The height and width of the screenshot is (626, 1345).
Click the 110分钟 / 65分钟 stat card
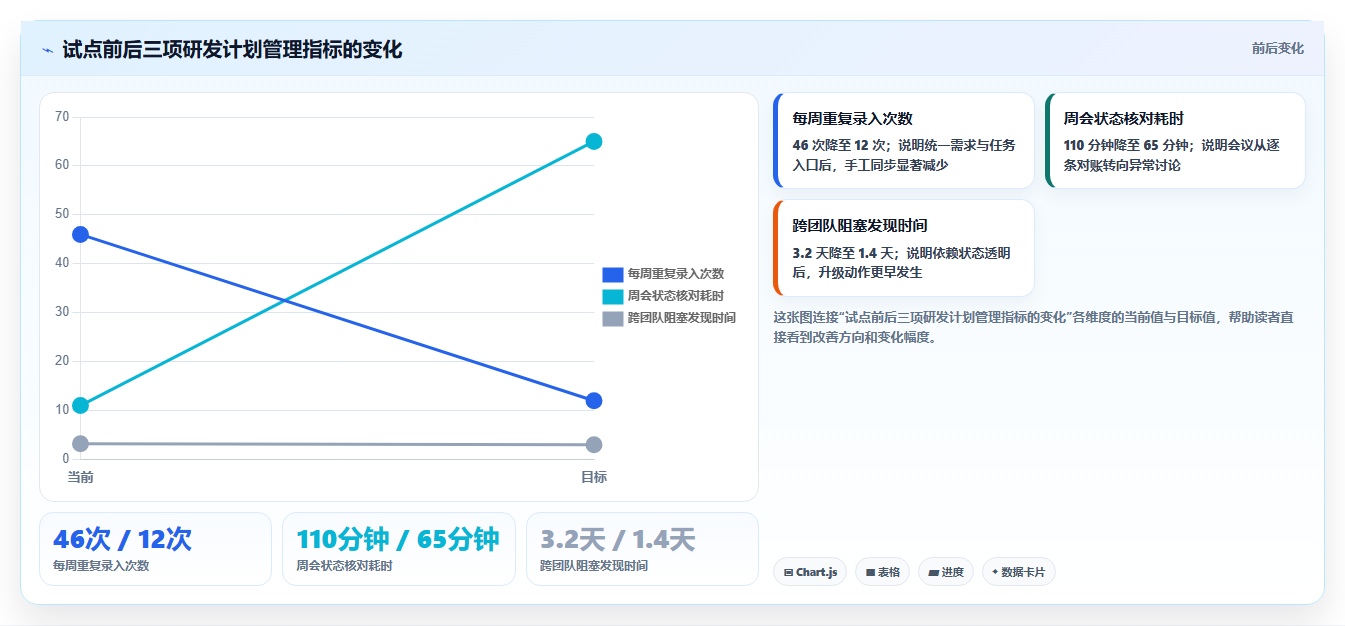click(x=399, y=549)
